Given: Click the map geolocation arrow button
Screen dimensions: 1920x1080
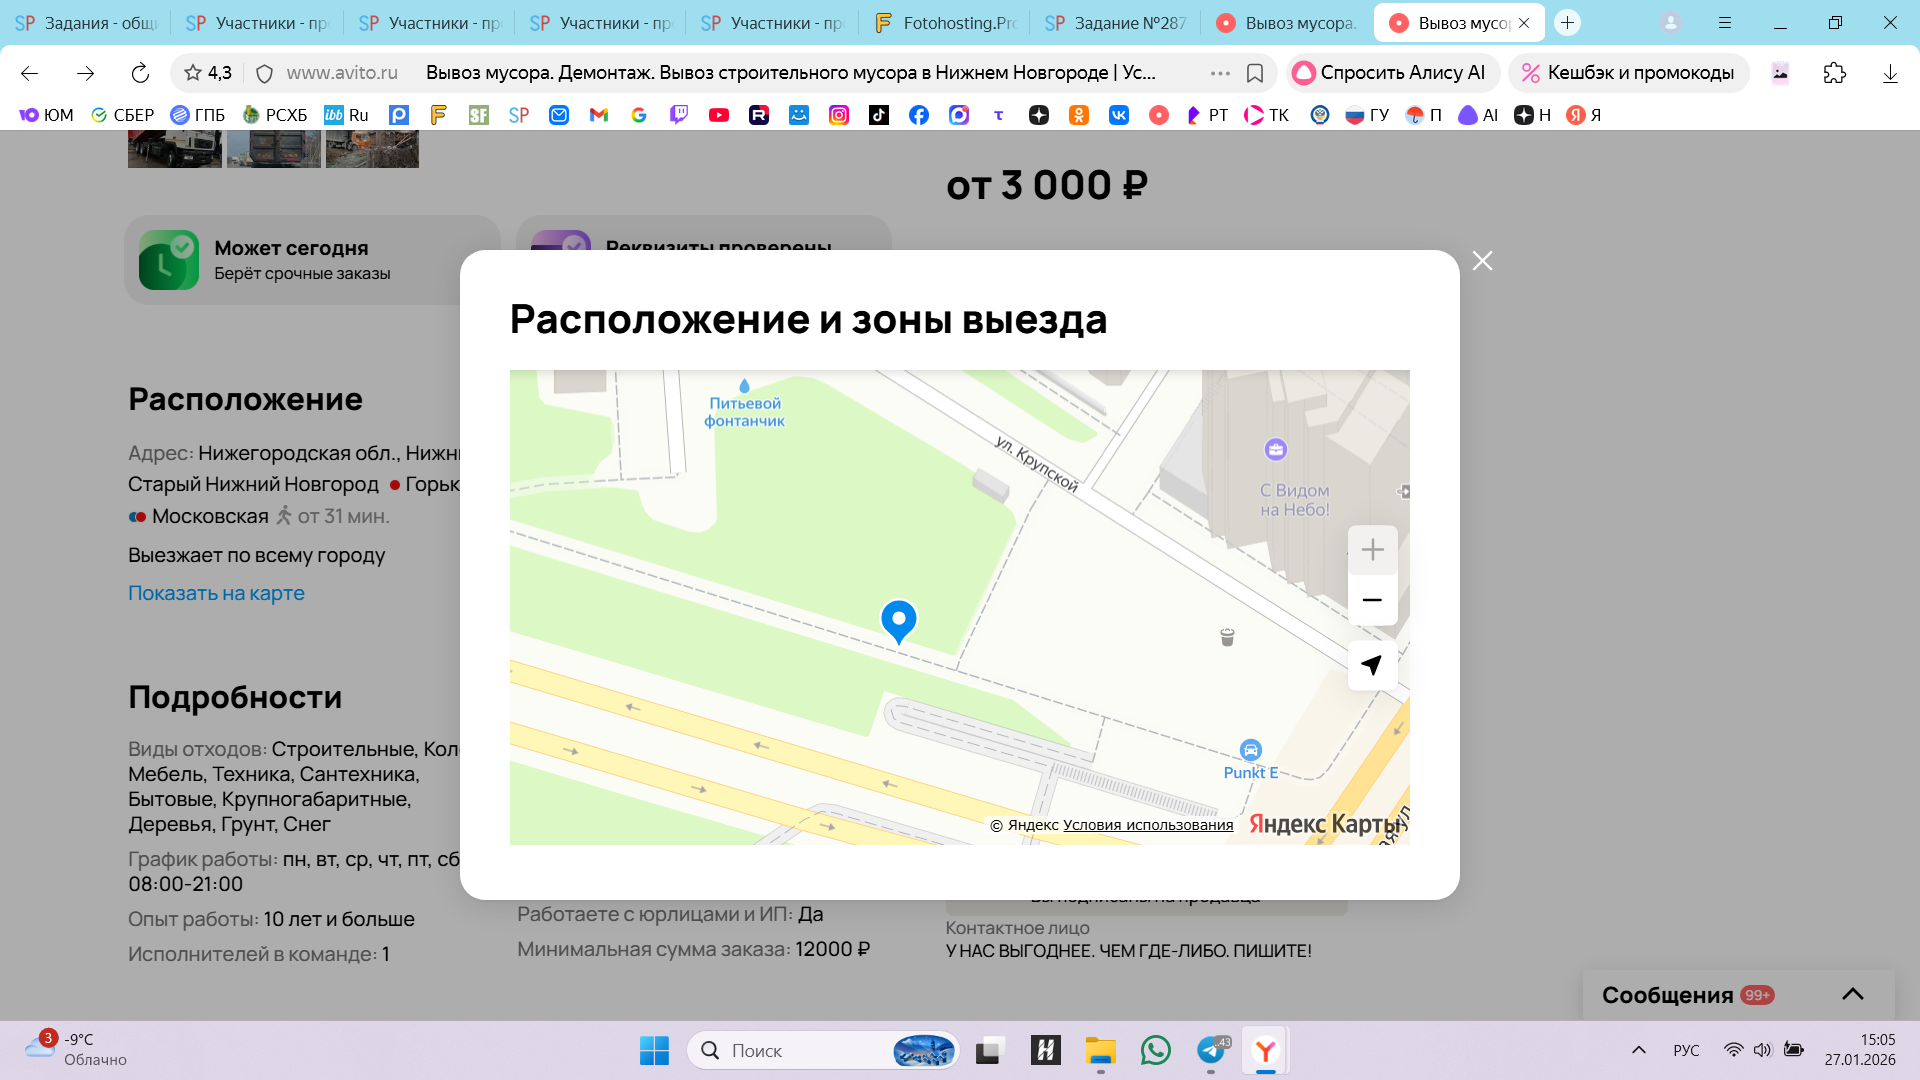Looking at the screenshot, I should point(1372,665).
